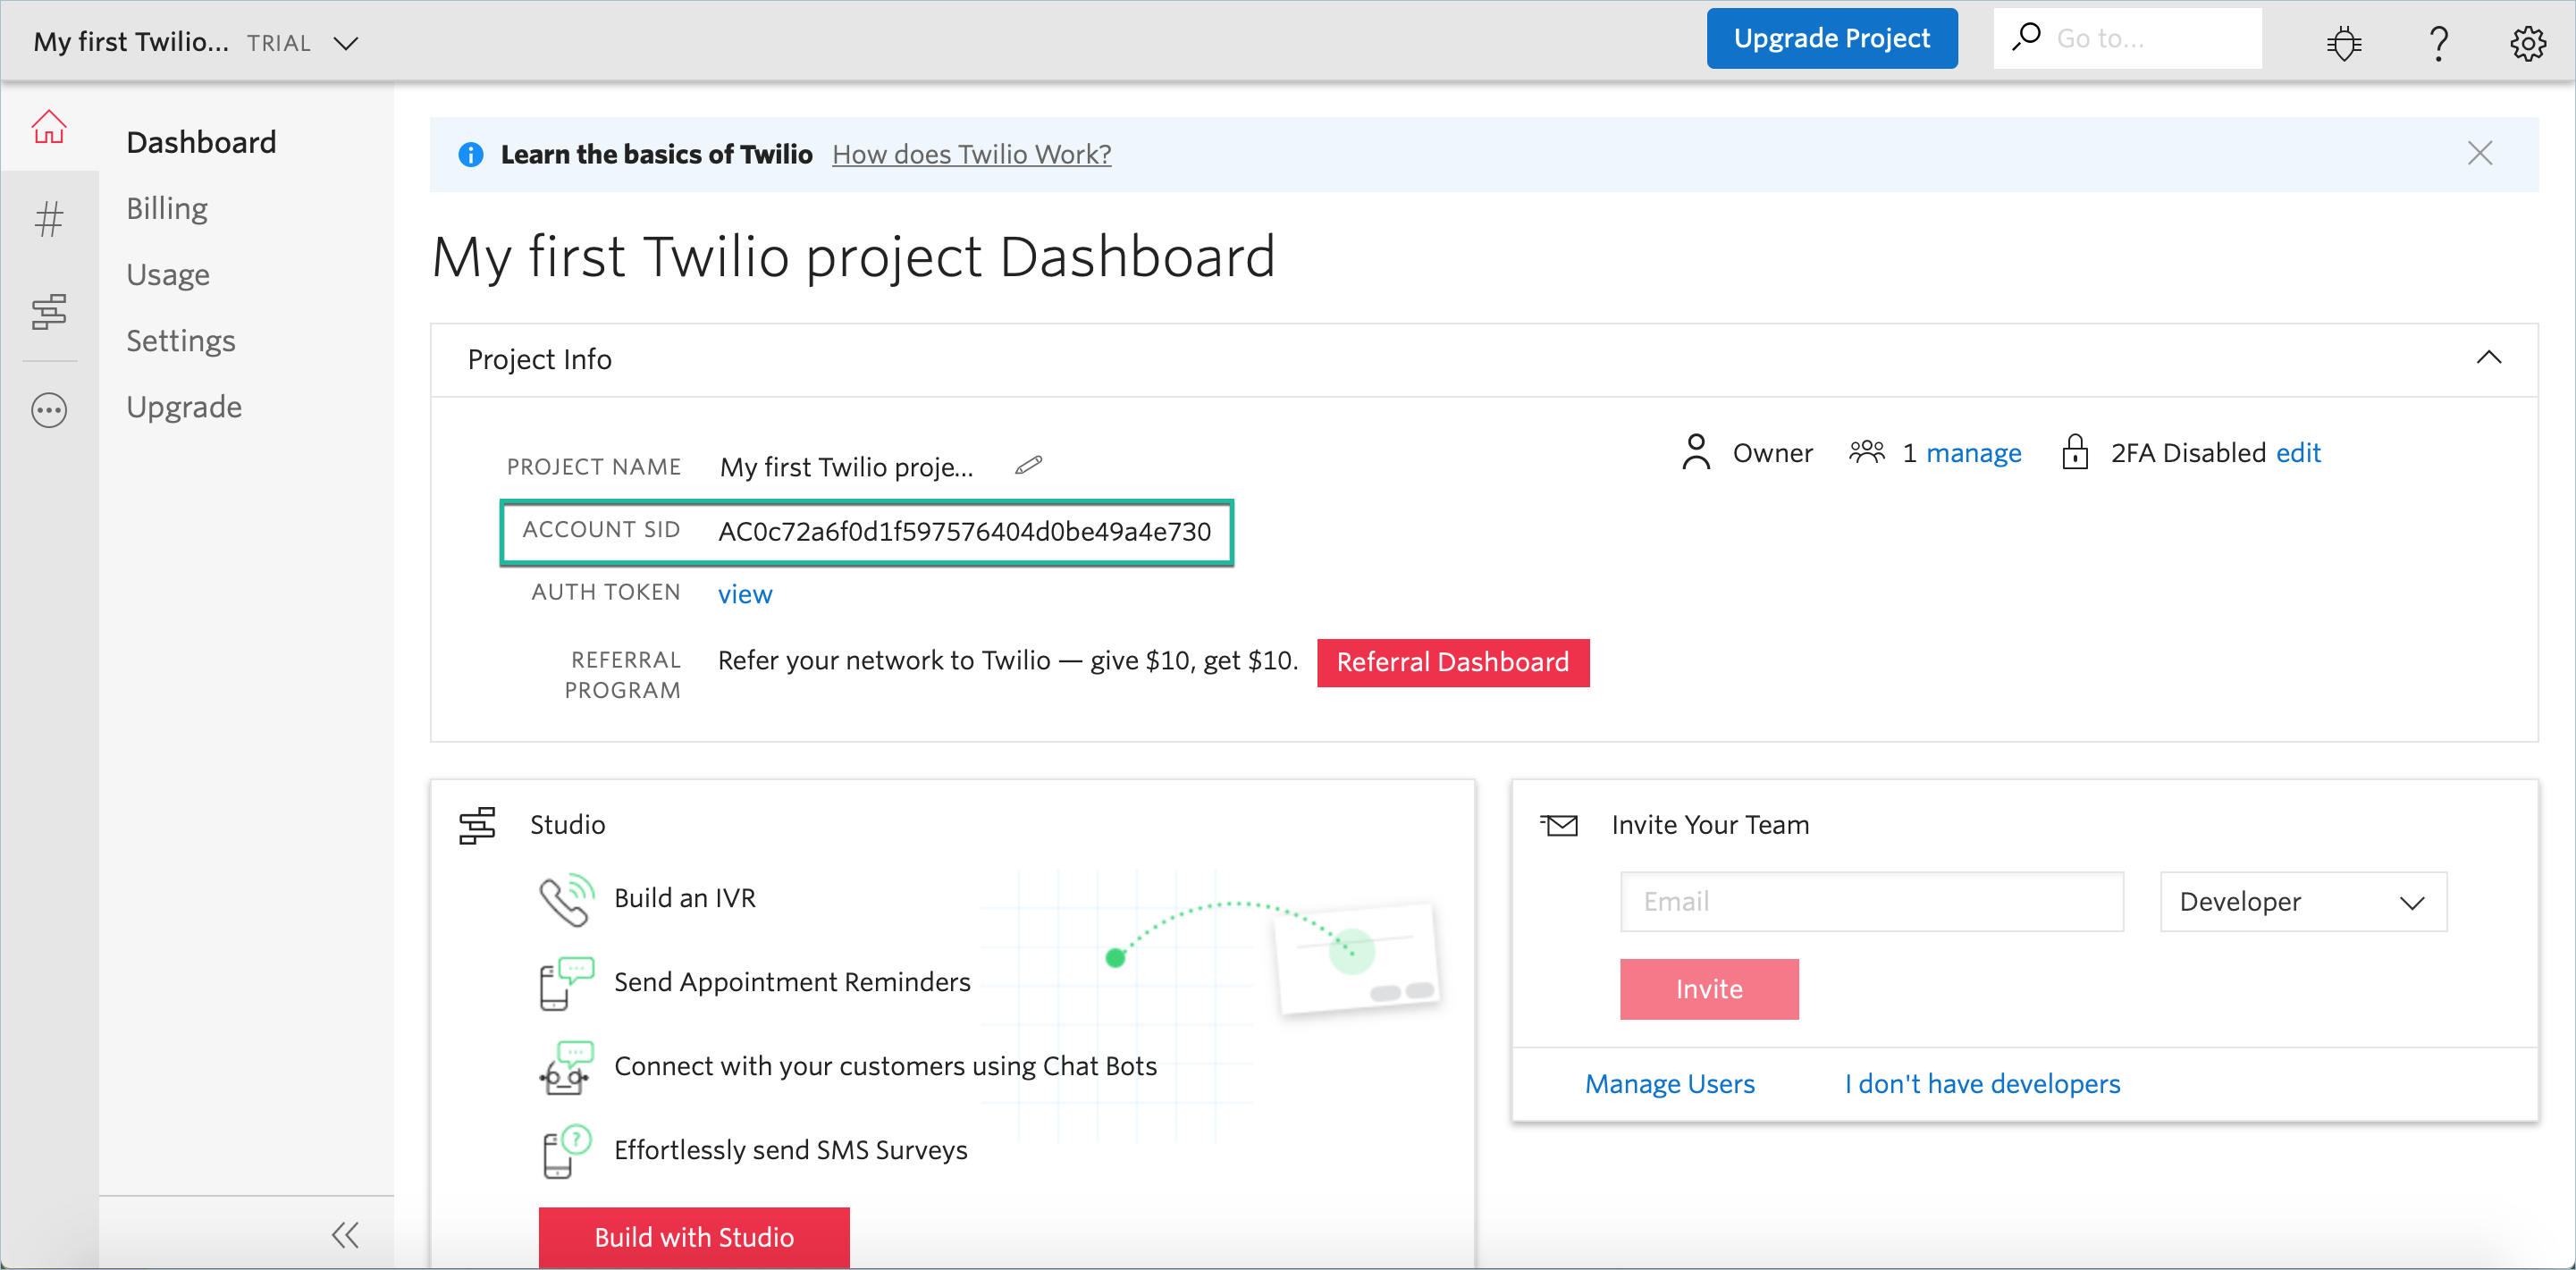
Task: Open Studio icon in left sidebar
Action: 48,312
